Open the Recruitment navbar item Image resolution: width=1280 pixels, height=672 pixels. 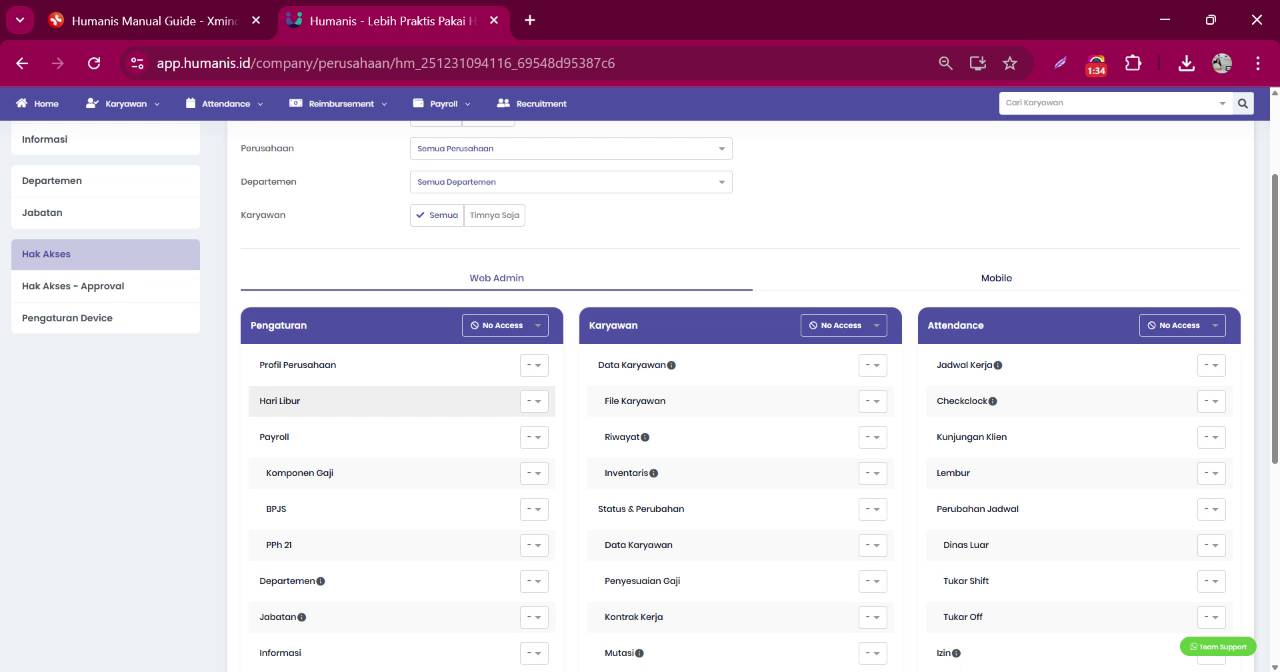tap(531, 103)
